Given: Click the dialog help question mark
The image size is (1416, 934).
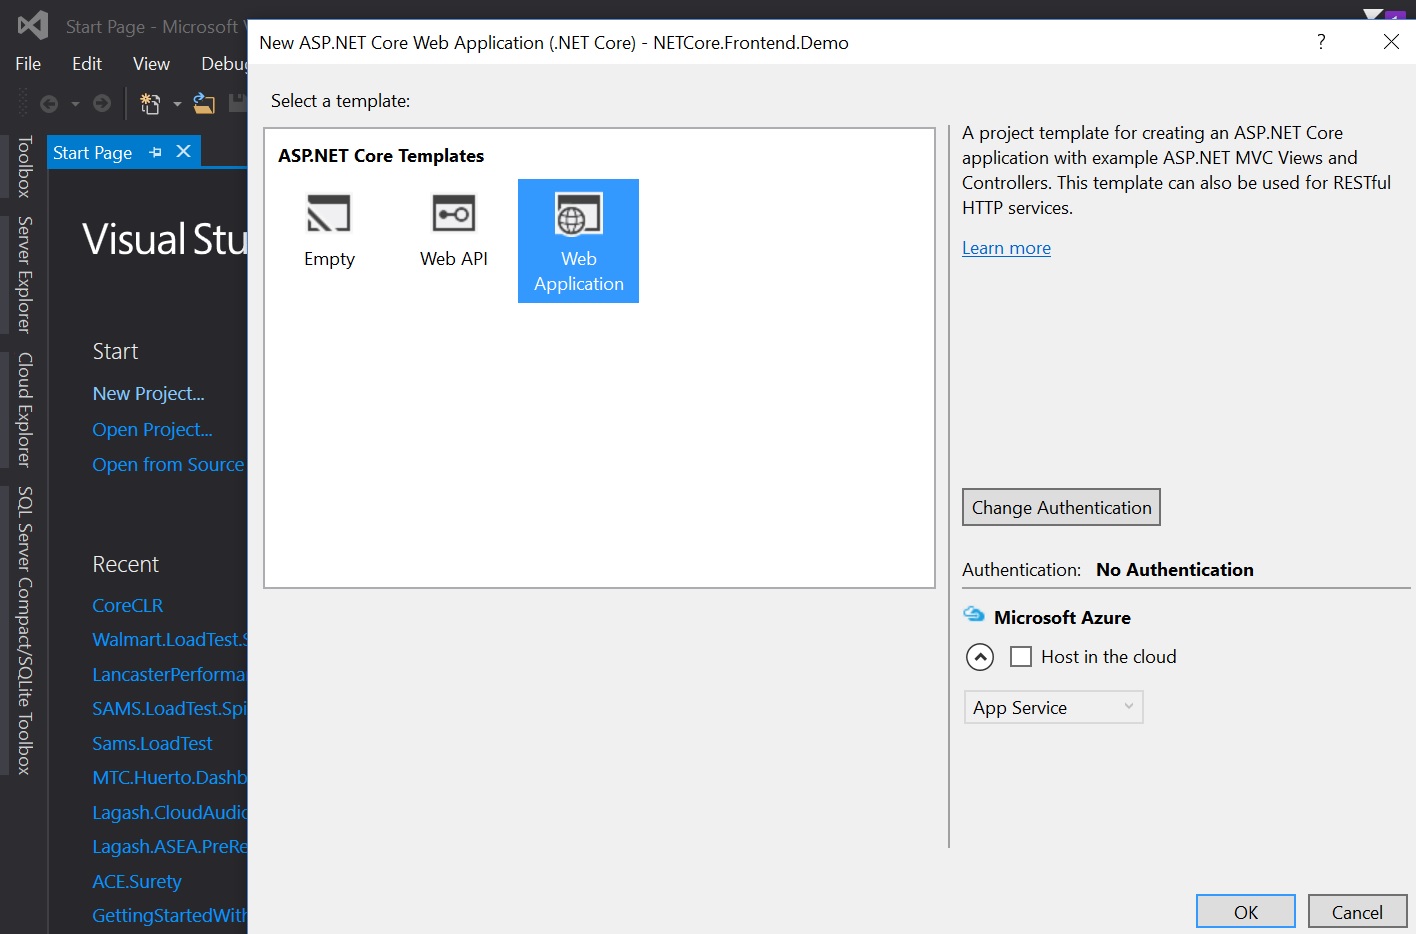Looking at the screenshot, I should [1321, 42].
